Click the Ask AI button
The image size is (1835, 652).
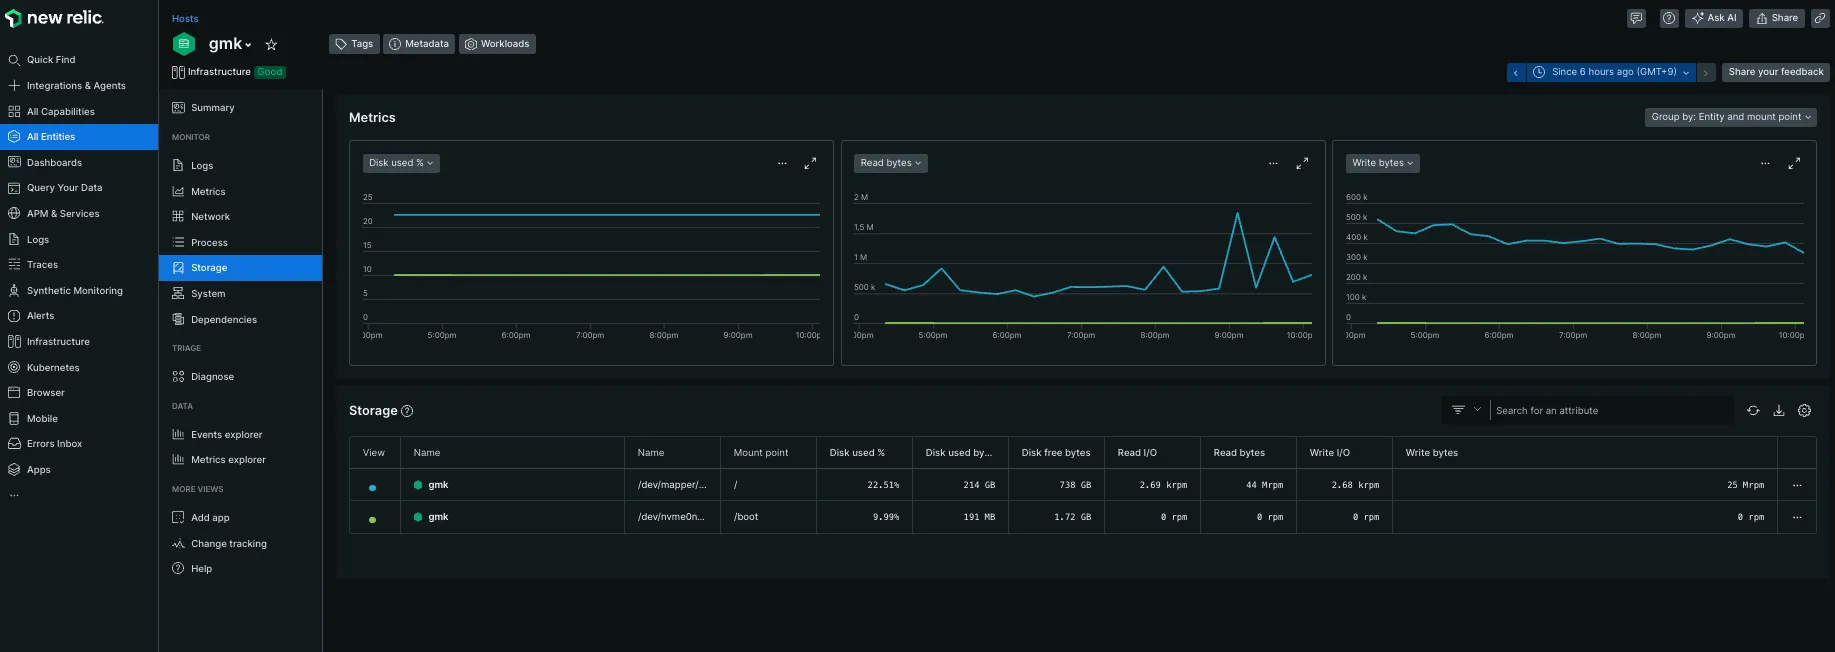tap(1713, 18)
